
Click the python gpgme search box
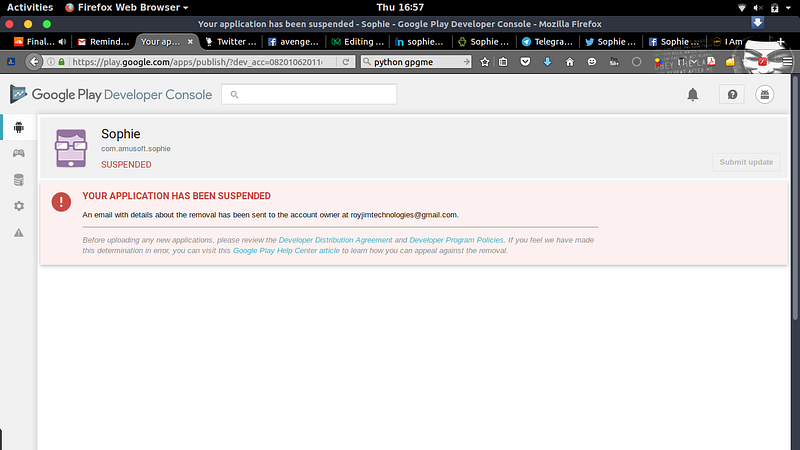coord(416,62)
